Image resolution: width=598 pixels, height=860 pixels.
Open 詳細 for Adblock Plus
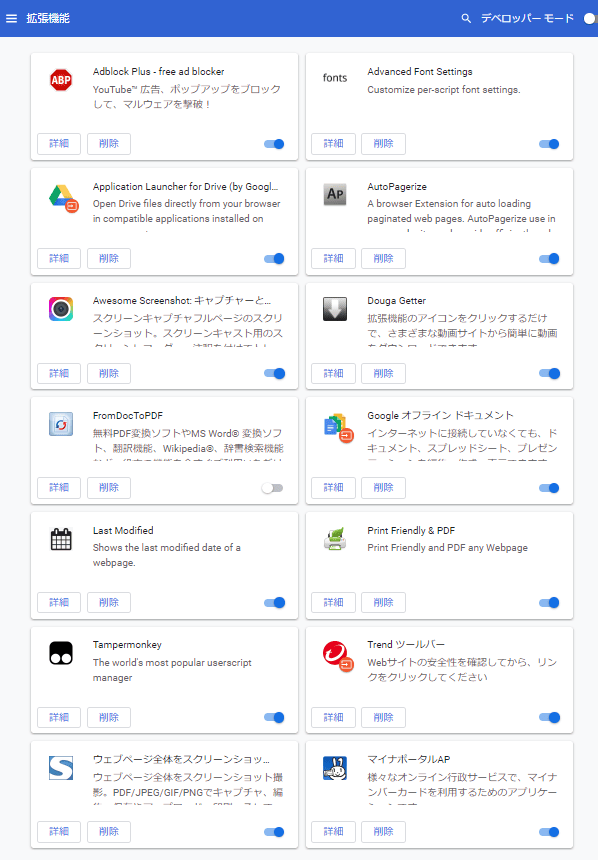pos(59,144)
